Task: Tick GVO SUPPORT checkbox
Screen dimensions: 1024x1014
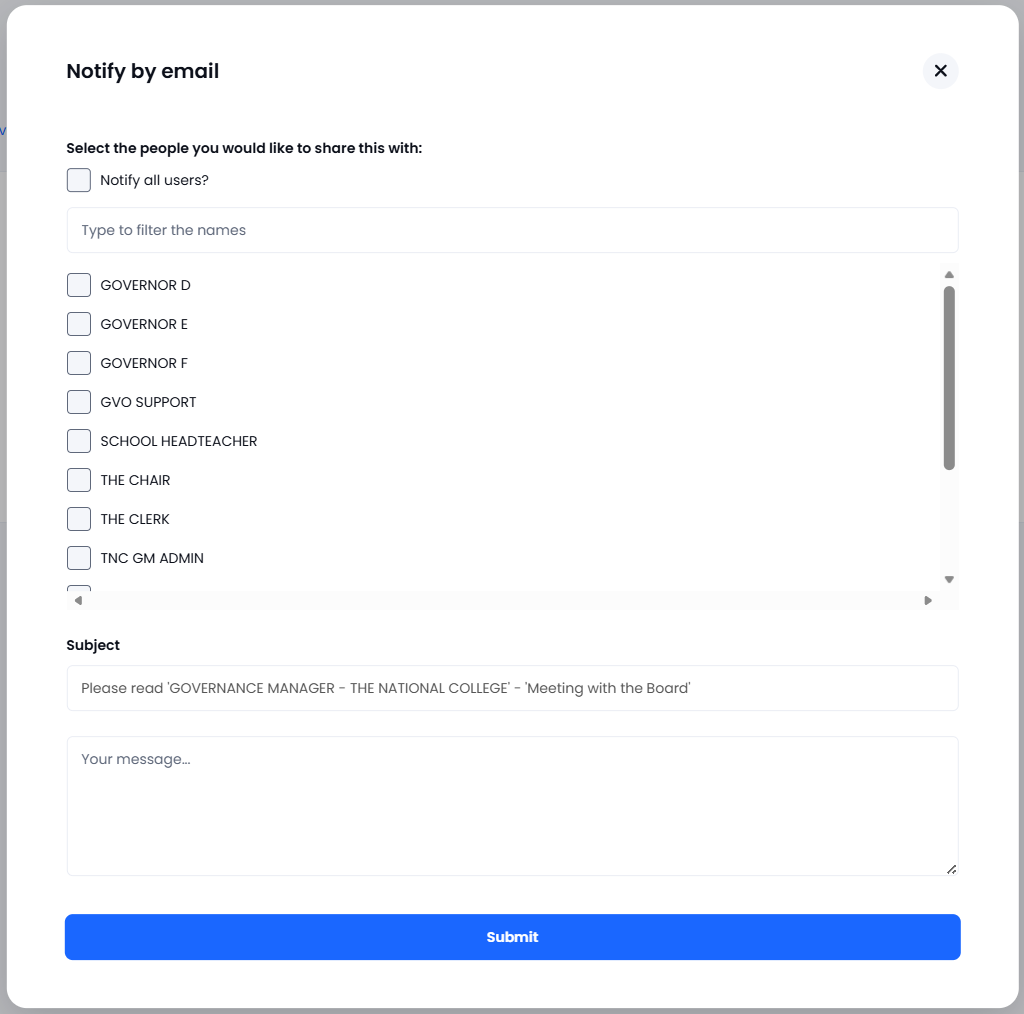Action: (x=78, y=402)
